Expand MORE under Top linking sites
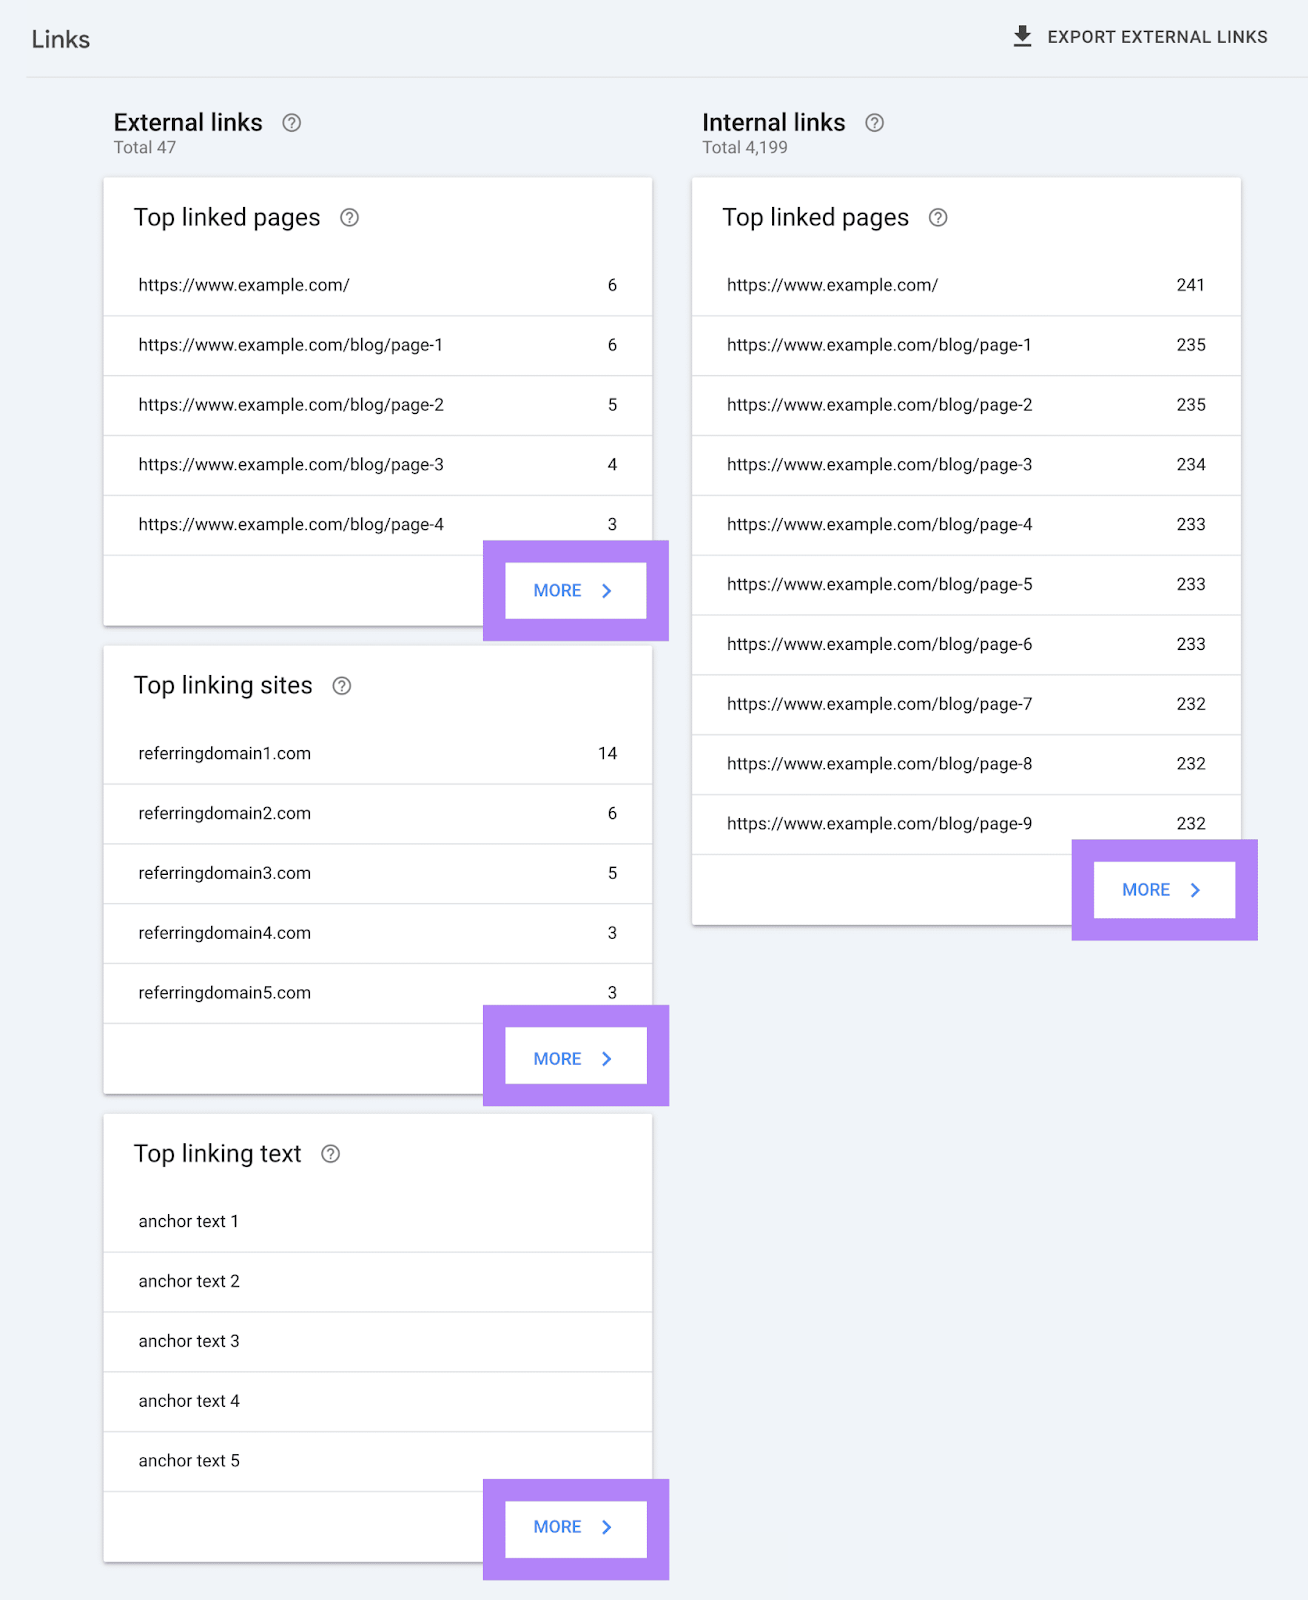Screen dimensions: 1308x1600 [x=576, y=1057]
